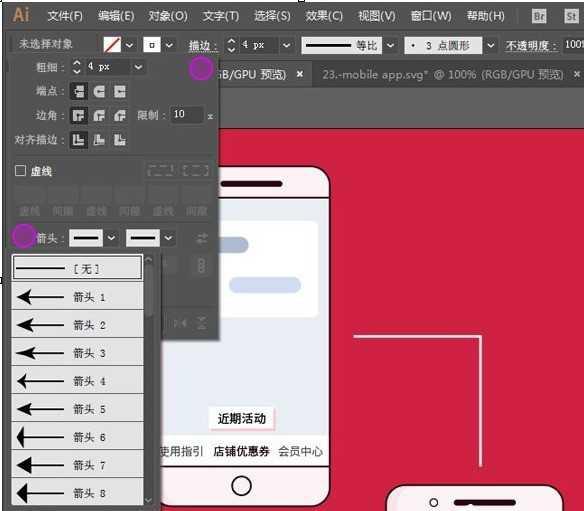This screenshot has height=511, width=584.
Task: Open the 对象(O) menu
Action: coord(168,16)
